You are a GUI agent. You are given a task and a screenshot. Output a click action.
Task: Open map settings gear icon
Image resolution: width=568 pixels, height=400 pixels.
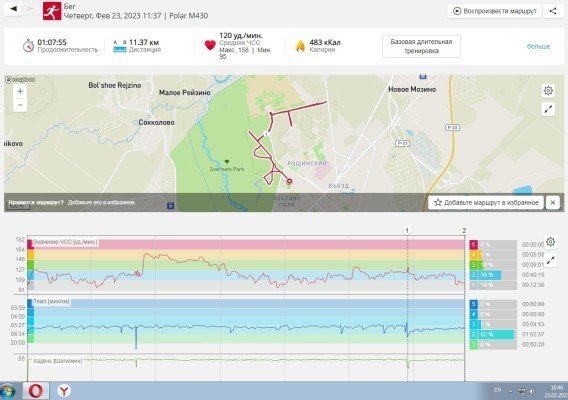point(548,91)
